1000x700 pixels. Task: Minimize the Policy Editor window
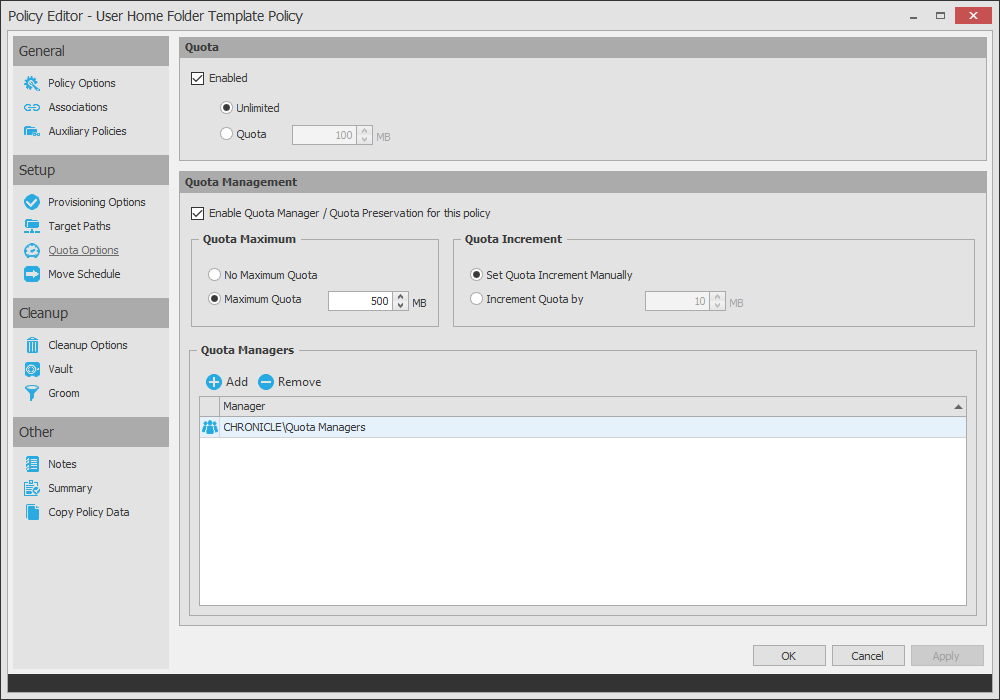913,16
